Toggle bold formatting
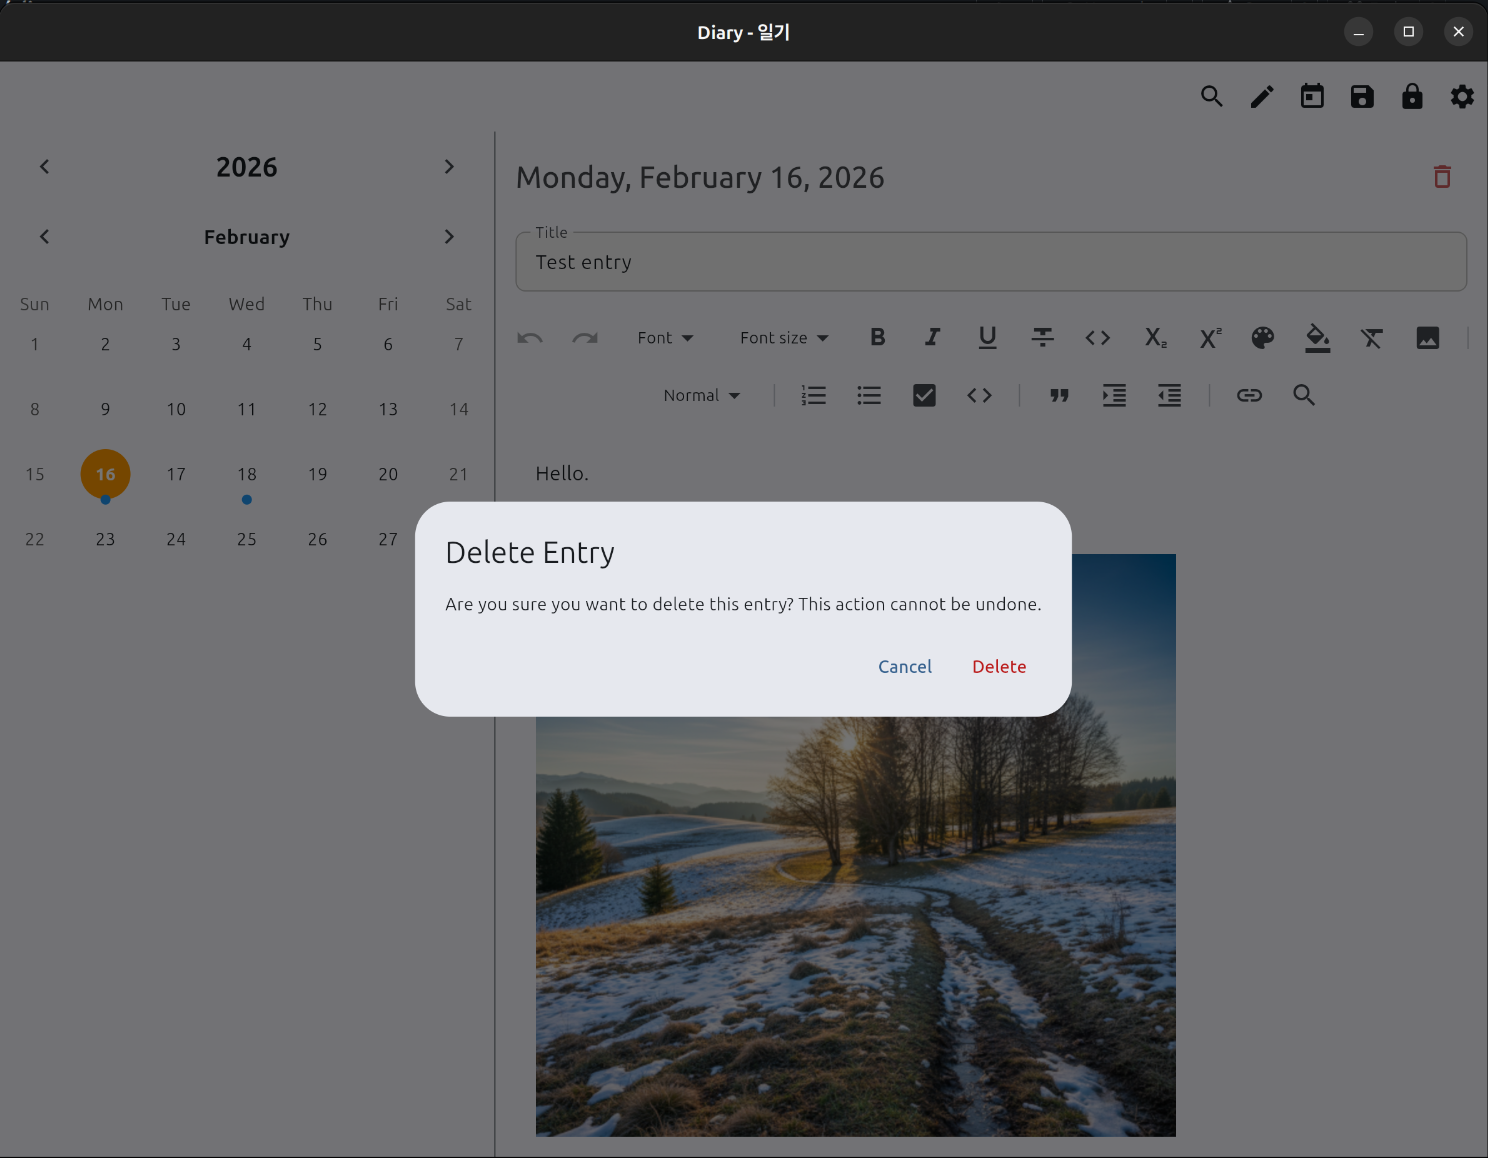Viewport: 1488px width, 1158px height. (878, 338)
